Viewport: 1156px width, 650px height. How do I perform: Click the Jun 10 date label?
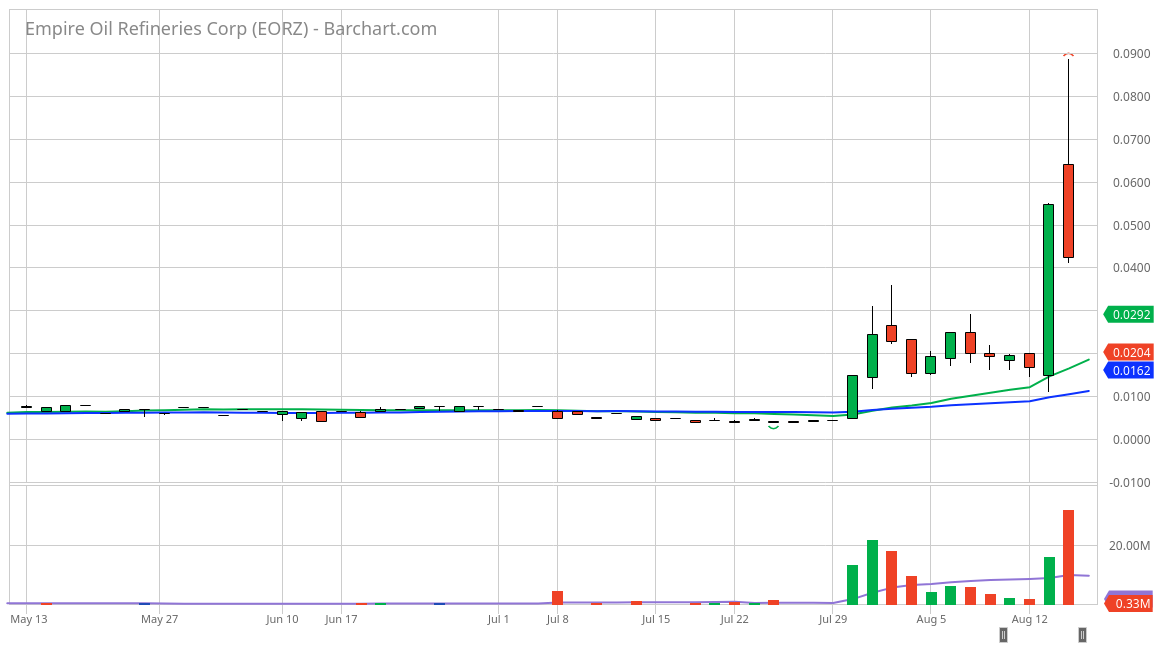282,619
